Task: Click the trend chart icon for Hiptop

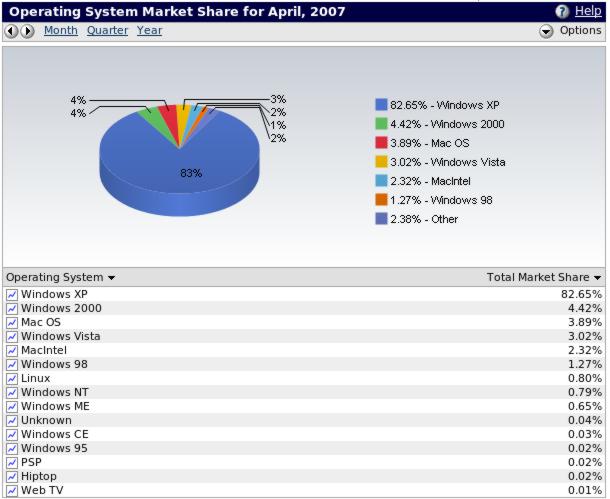Action: point(12,477)
